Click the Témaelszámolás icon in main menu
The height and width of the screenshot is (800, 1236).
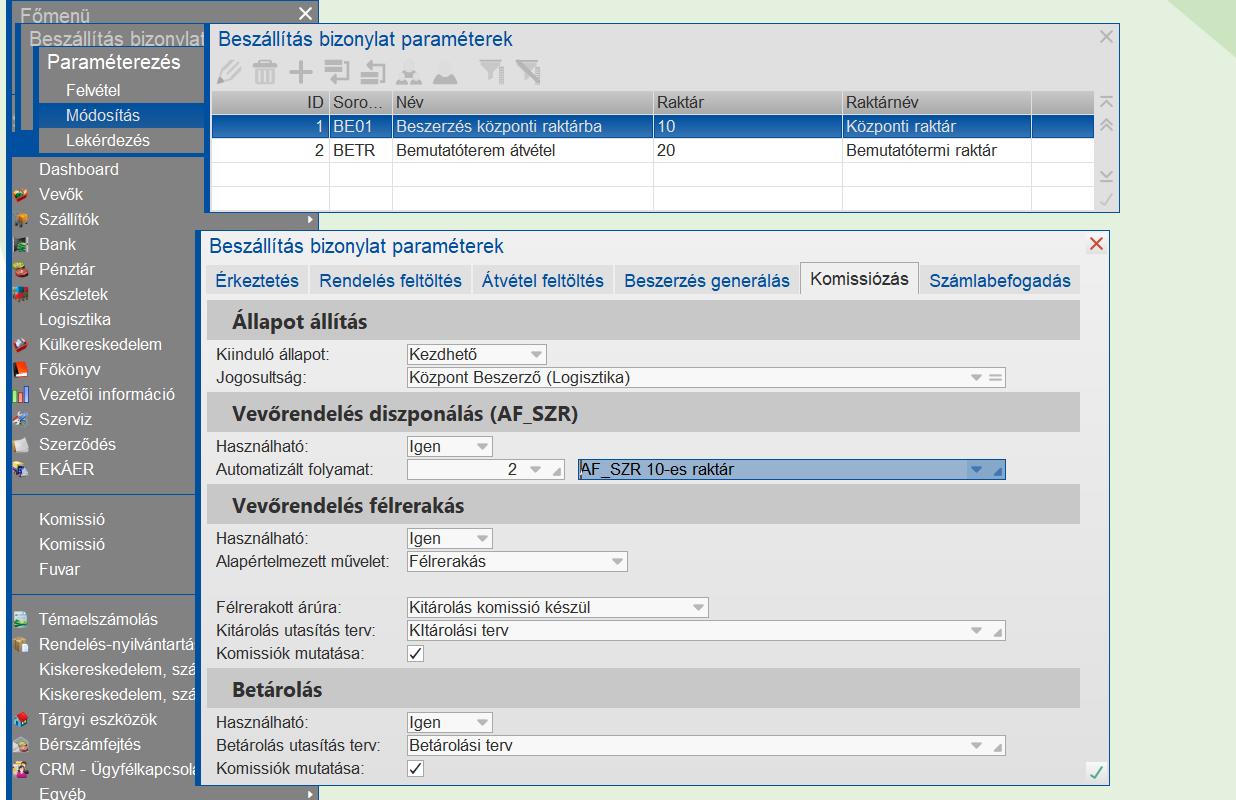coord(20,620)
